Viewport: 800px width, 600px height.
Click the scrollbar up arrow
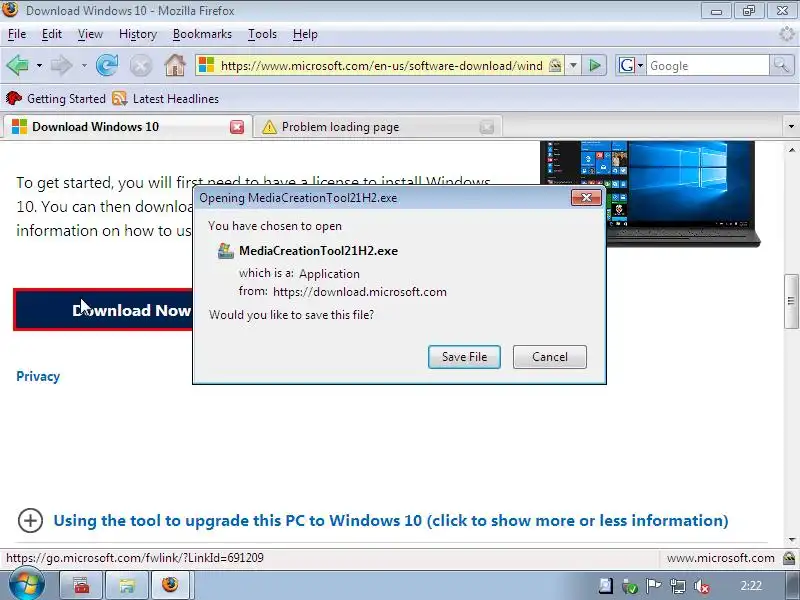(x=791, y=149)
